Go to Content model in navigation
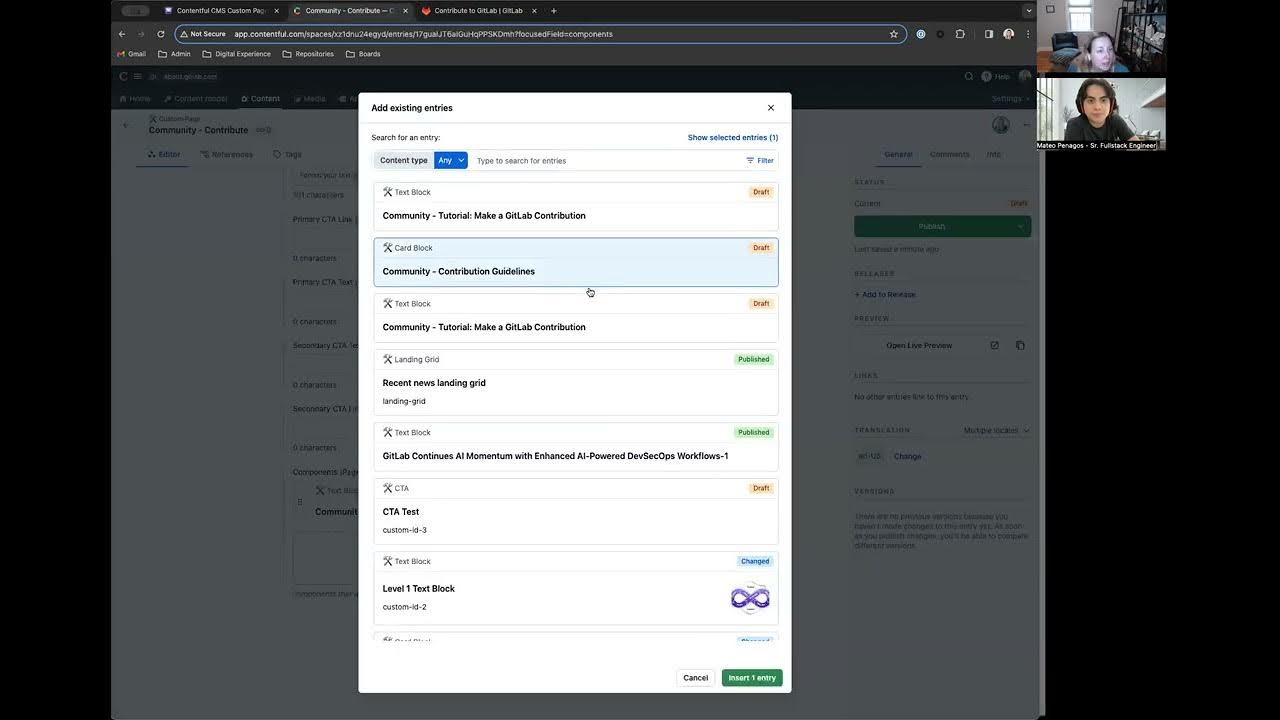 click(x=195, y=99)
